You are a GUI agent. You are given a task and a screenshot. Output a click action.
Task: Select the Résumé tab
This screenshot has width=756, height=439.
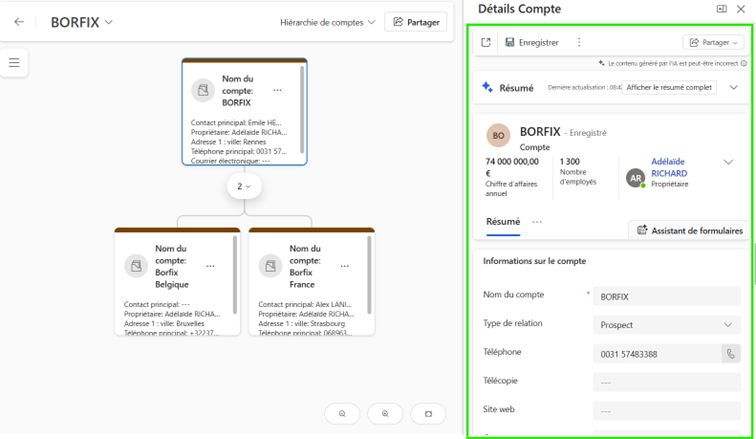503,222
